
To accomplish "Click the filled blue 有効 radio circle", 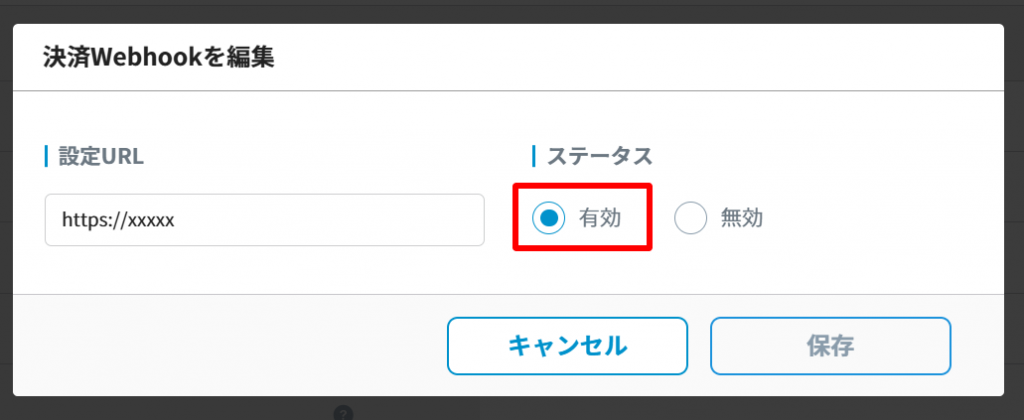I will pos(548,217).
